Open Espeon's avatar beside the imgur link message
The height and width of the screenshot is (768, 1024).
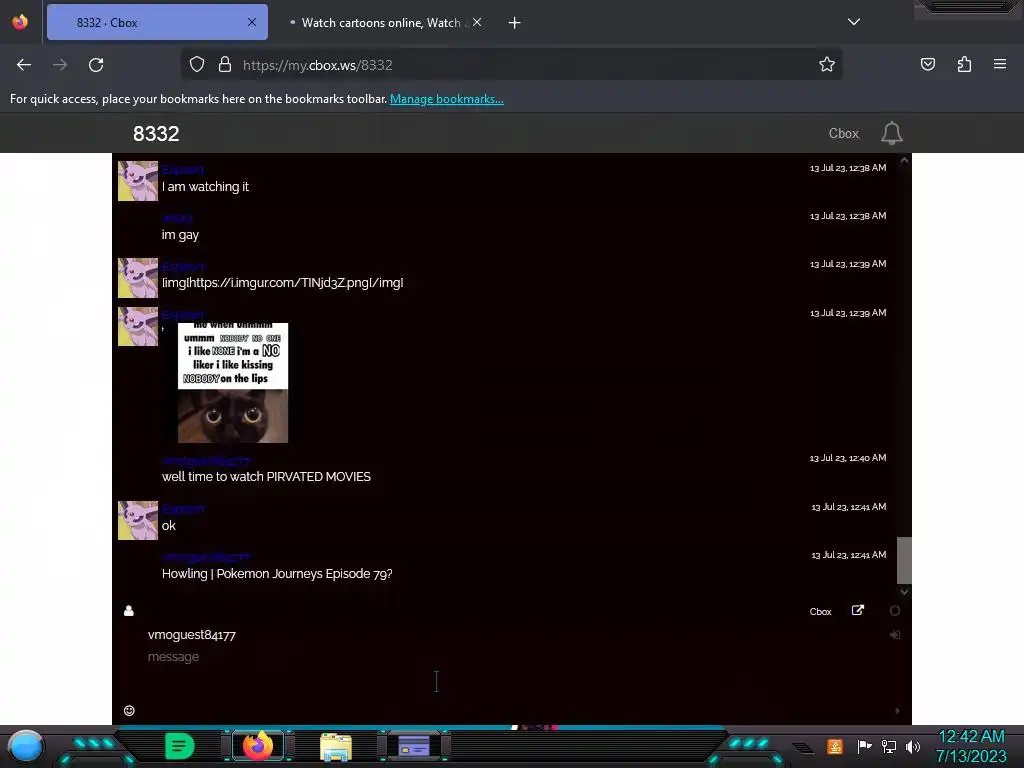point(138,278)
